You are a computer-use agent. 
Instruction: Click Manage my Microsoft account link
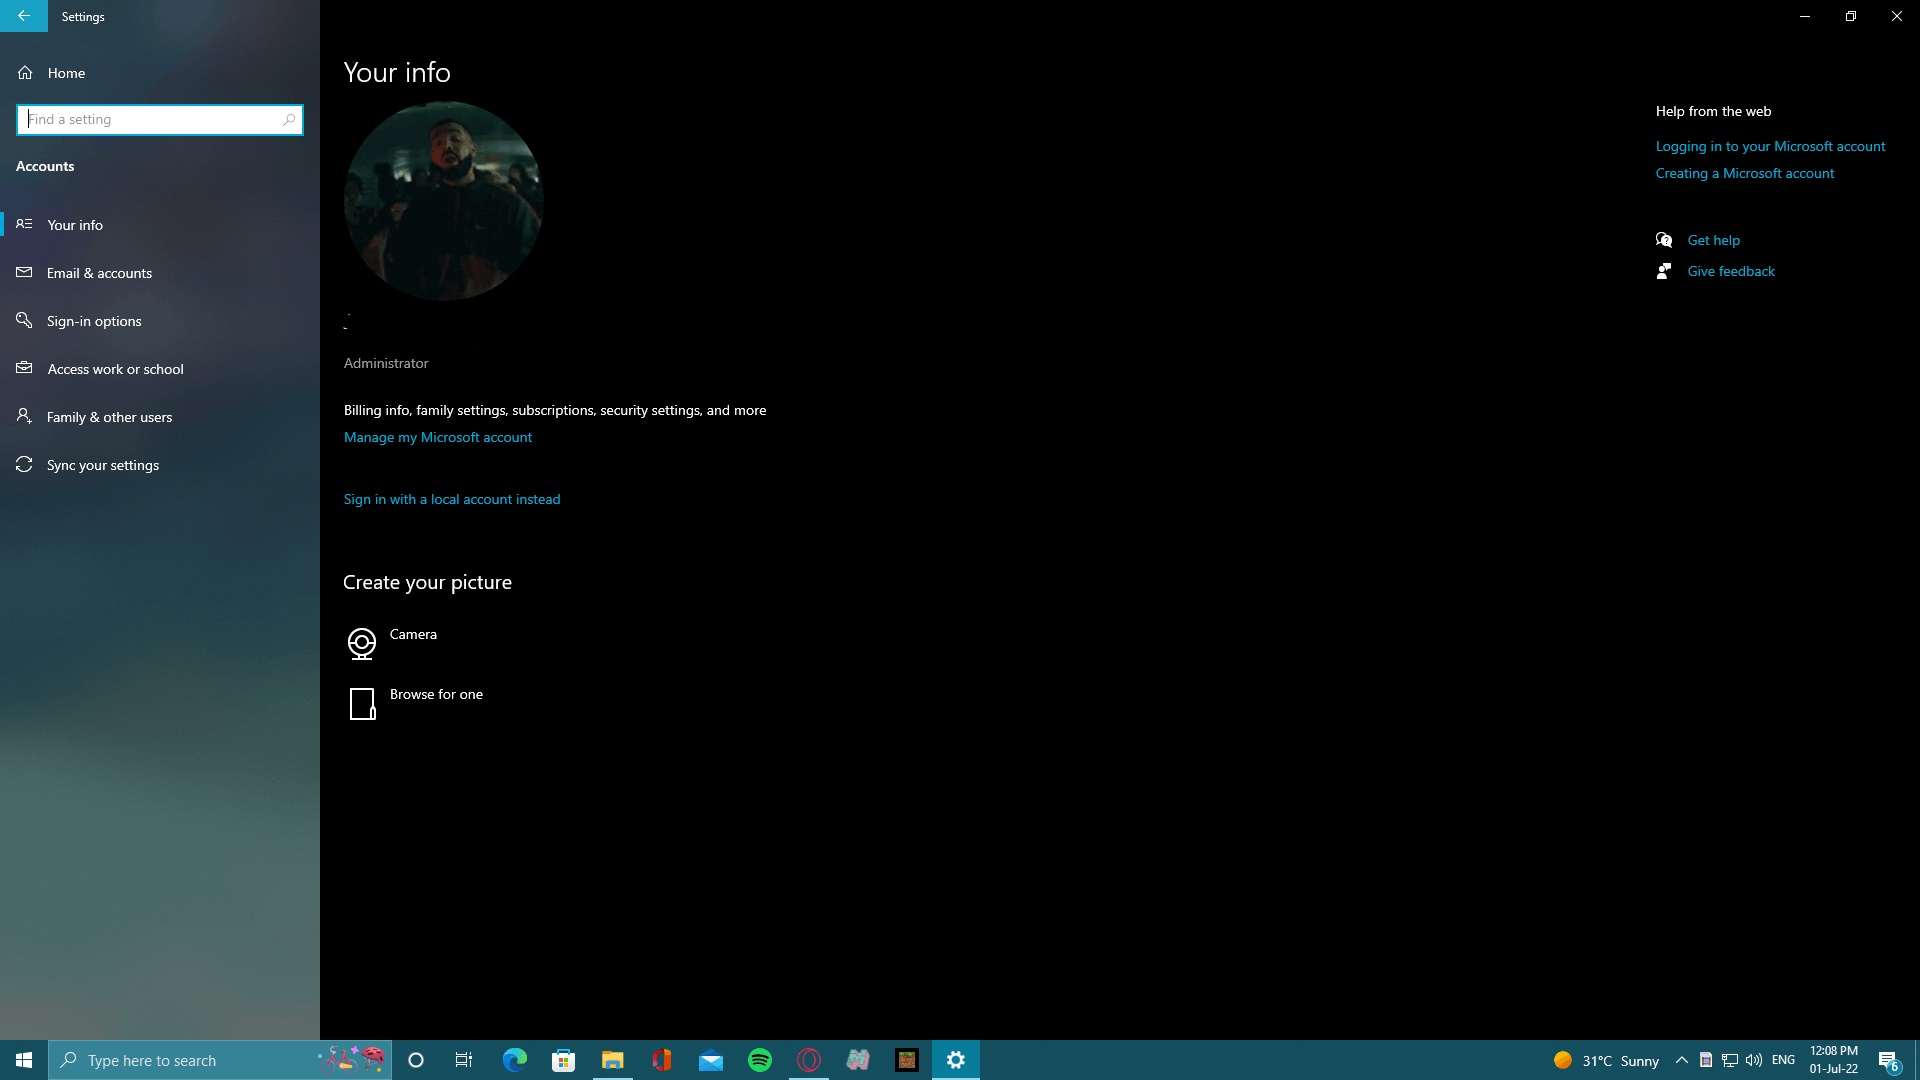pyautogui.click(x=438, y=436)
